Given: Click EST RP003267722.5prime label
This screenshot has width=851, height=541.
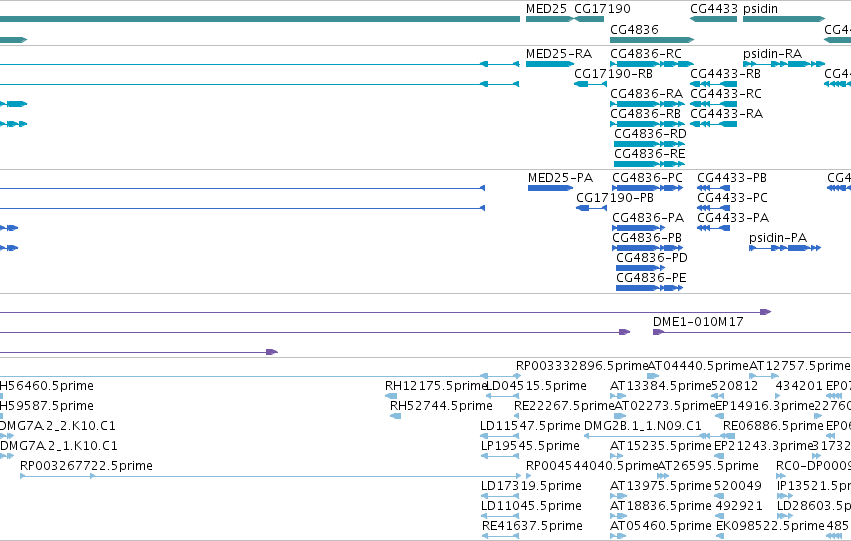Looking at the screenshot, I should [86, 466].
